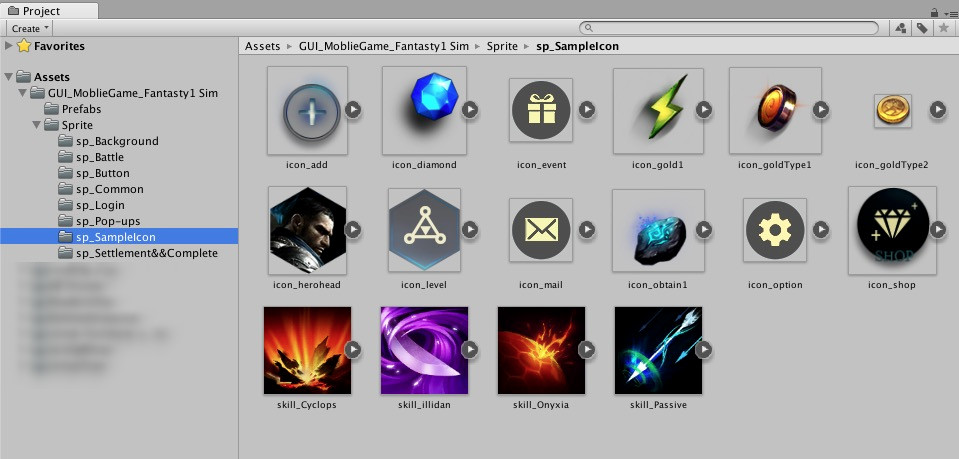Expand sub-sprites of icon_diamond
The image size is (959, 459).
[470, 110]
